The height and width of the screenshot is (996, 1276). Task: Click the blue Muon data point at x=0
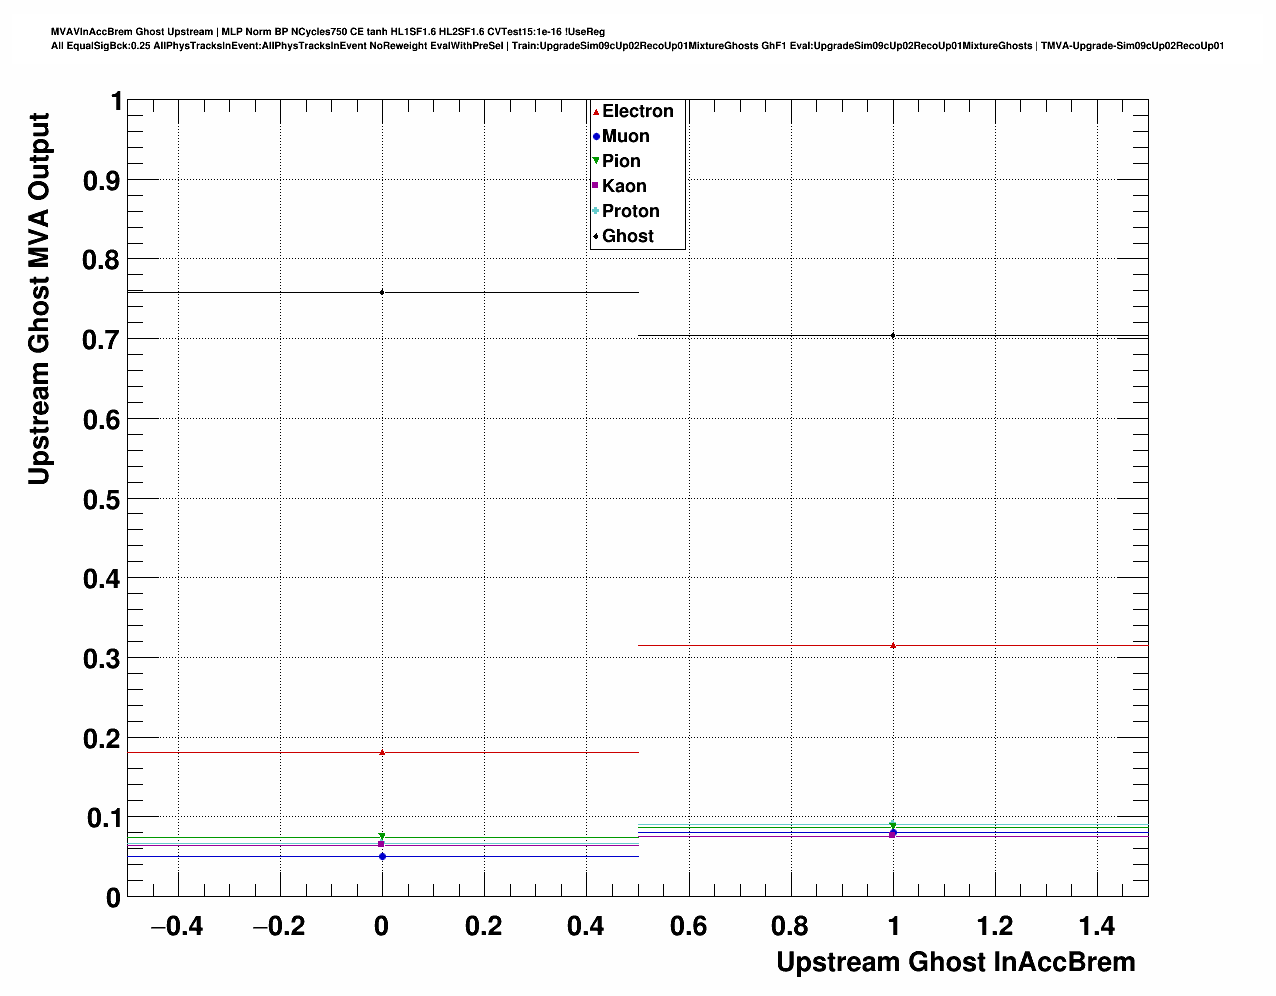pyautogui.click(x=382, y=856)
